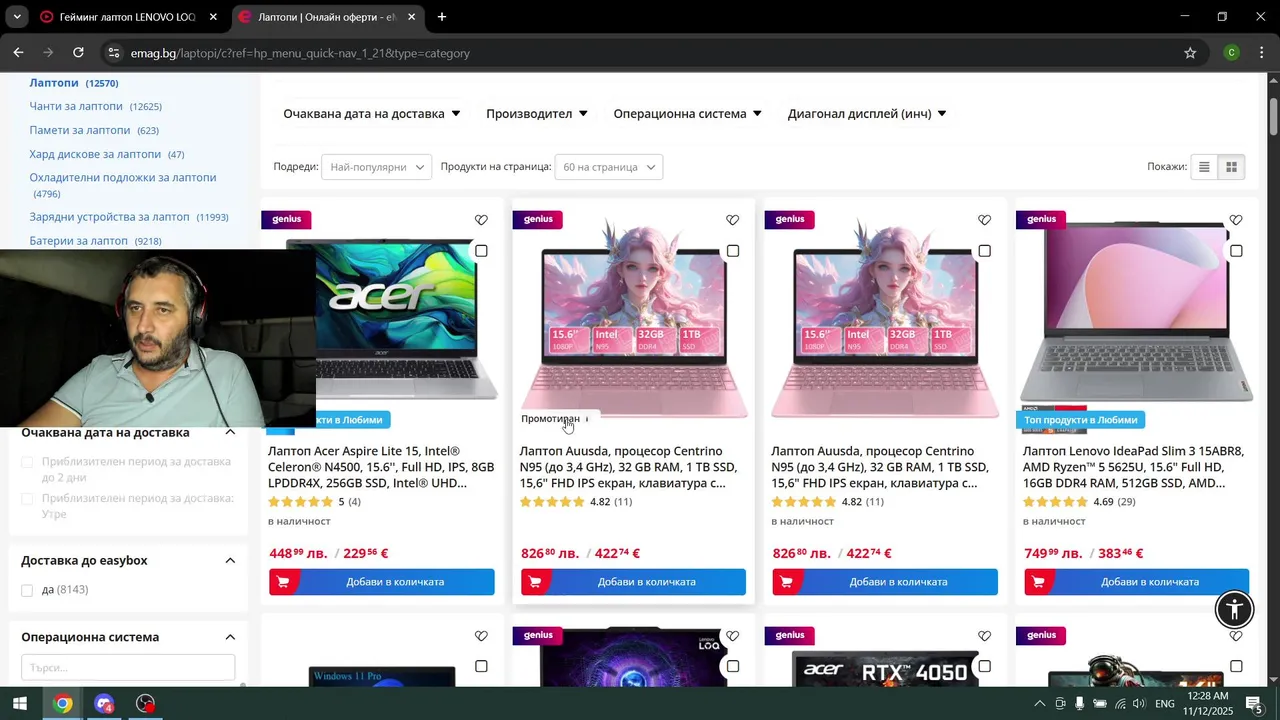Check compare box on Acer Aspire Lite 15
This screenshot has width=1280, height=720.
click(x=481, y=251)
